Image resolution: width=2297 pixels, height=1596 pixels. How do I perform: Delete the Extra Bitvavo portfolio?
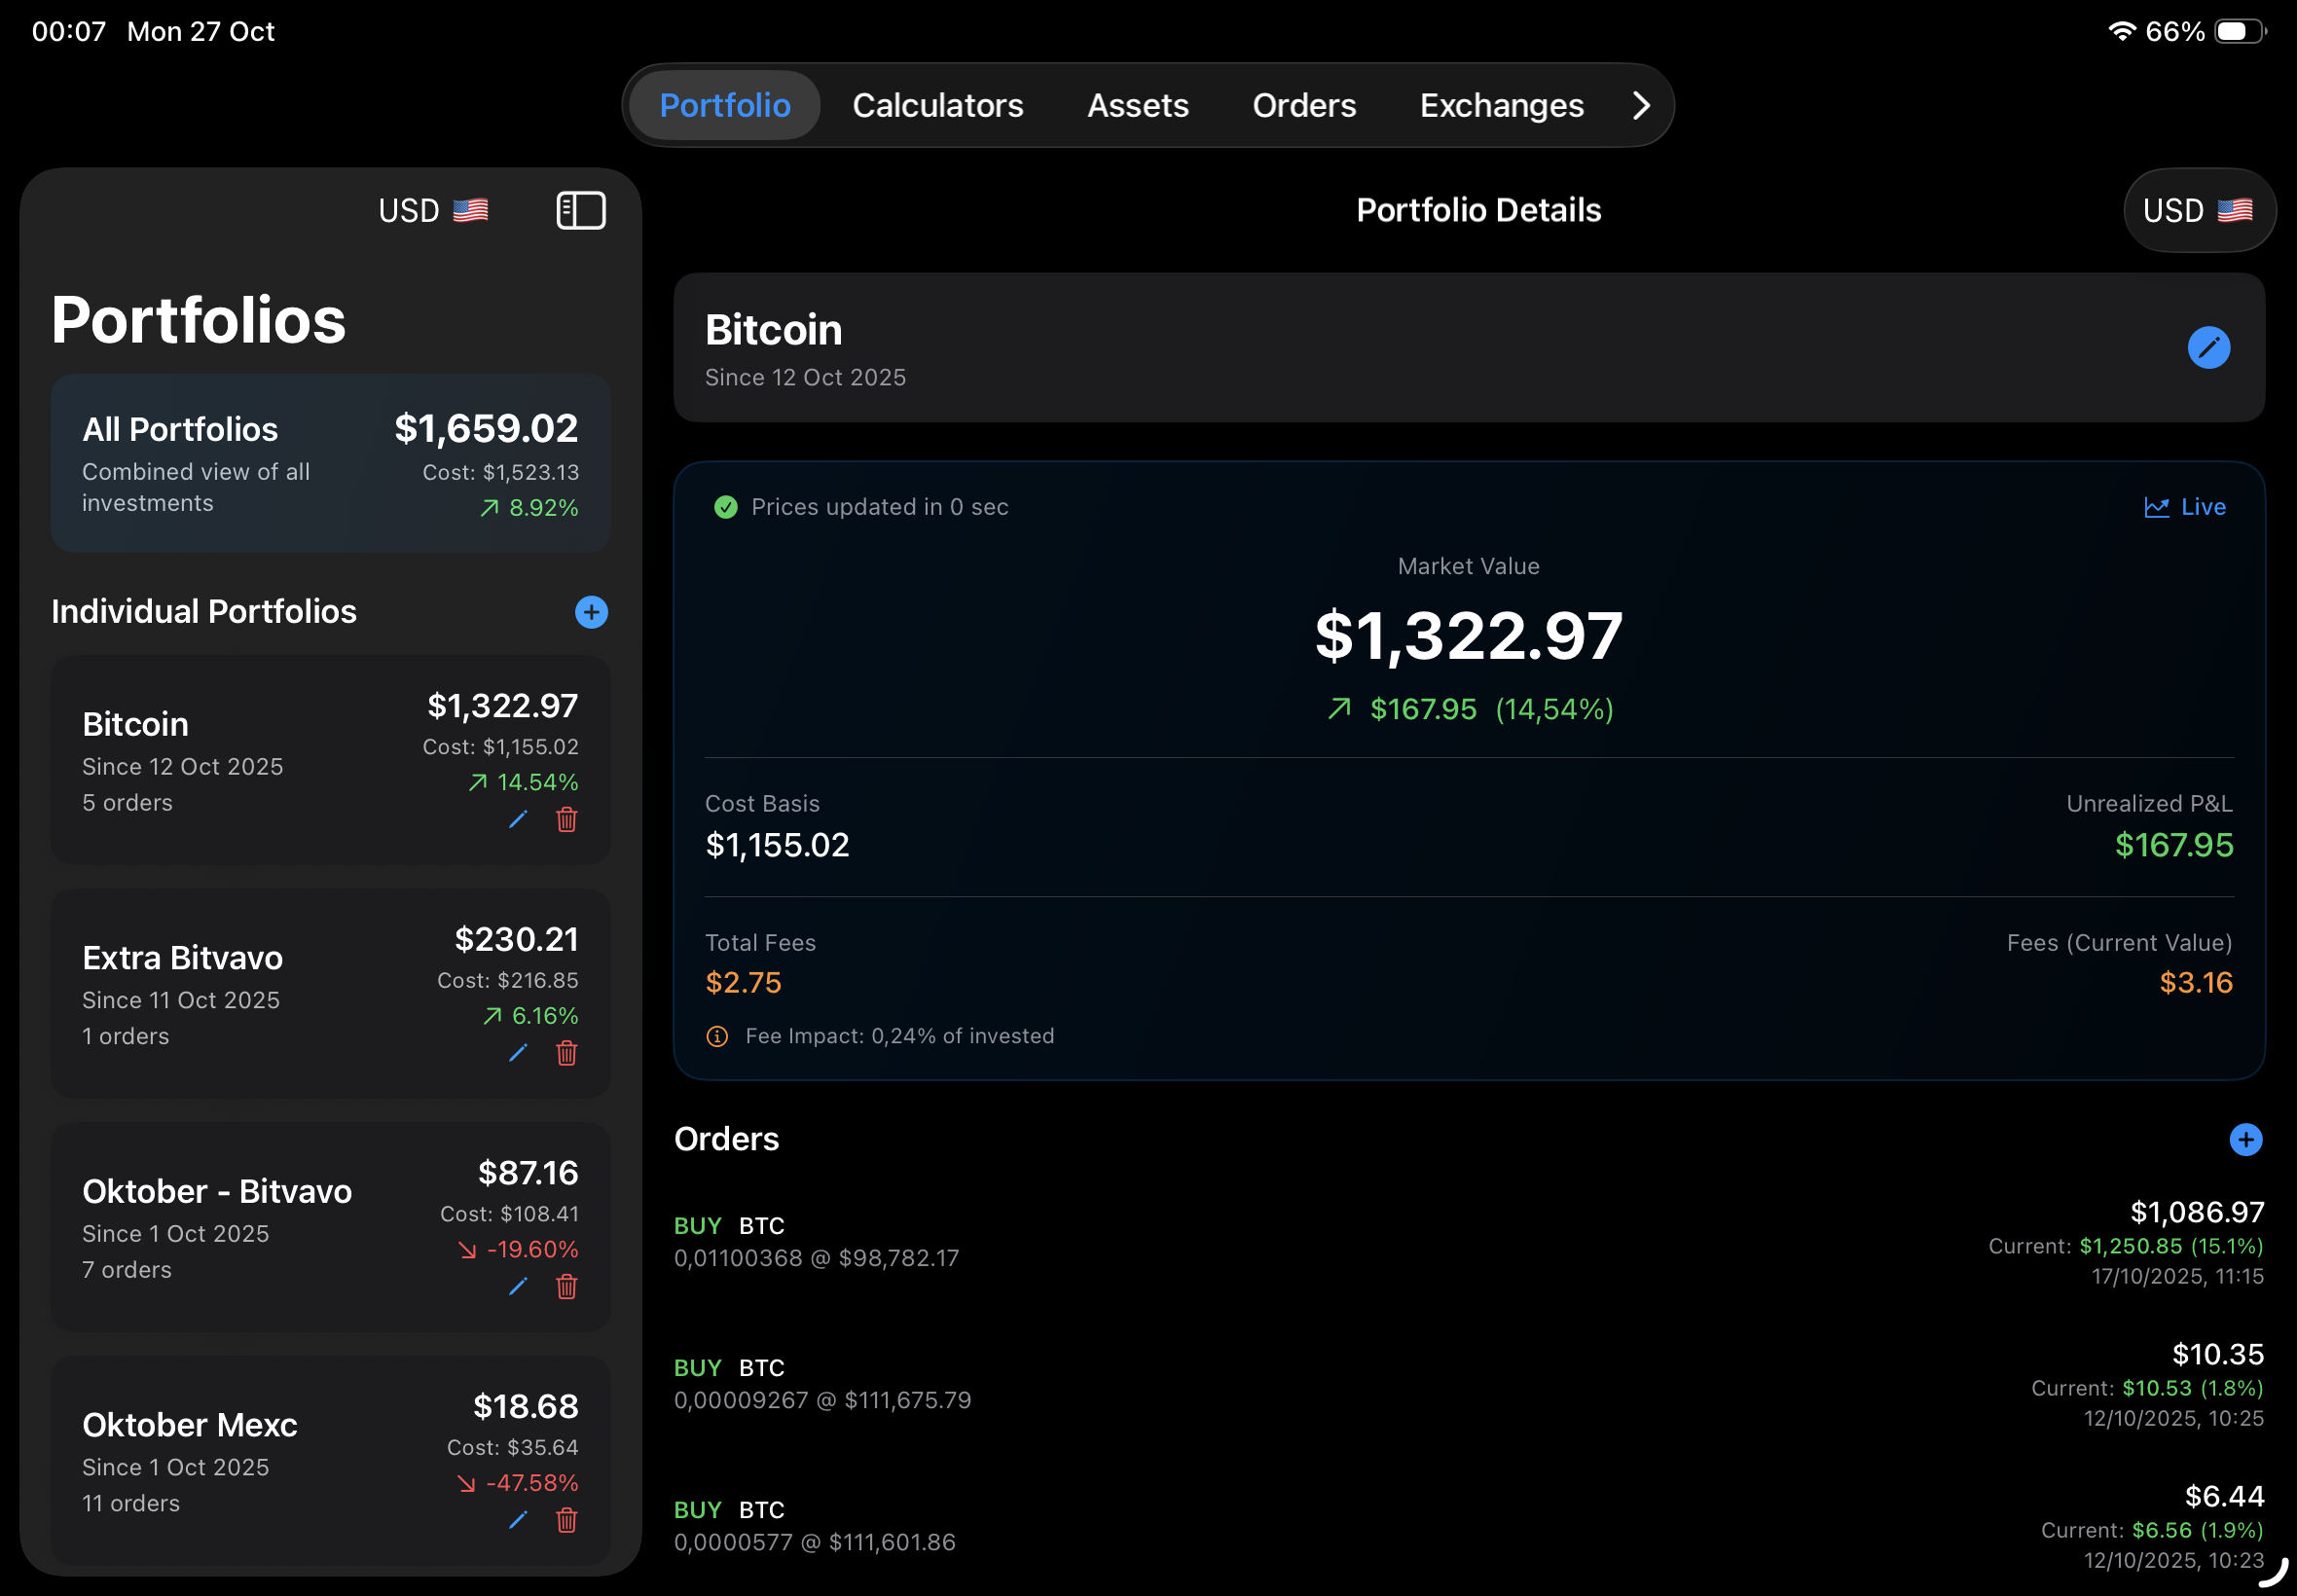click(566, 1053)
